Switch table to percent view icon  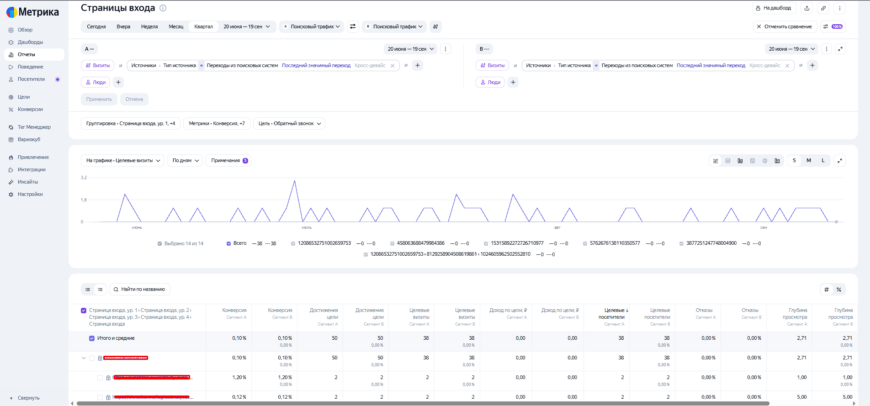[839, 289]
